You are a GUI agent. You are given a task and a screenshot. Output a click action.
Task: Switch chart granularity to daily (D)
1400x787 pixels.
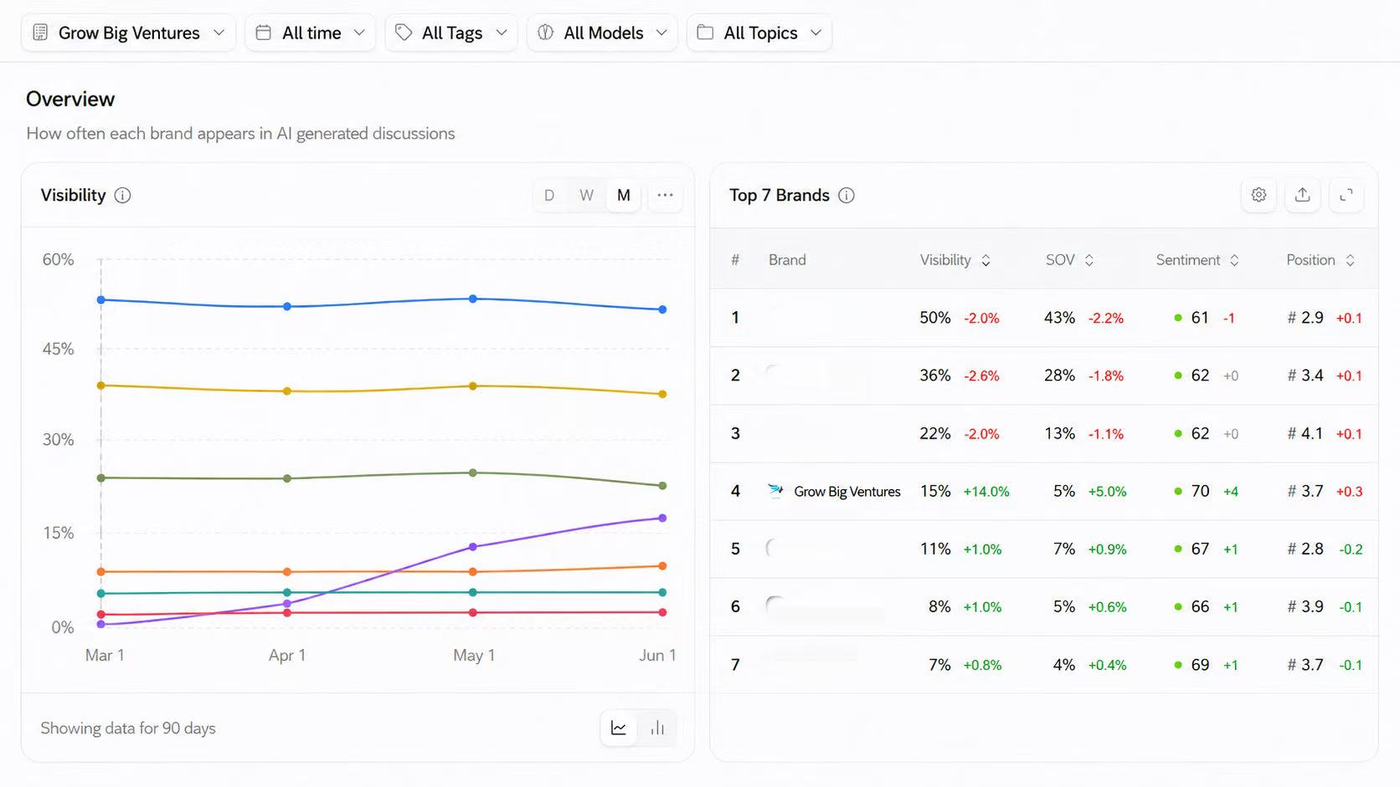(549, 195)
